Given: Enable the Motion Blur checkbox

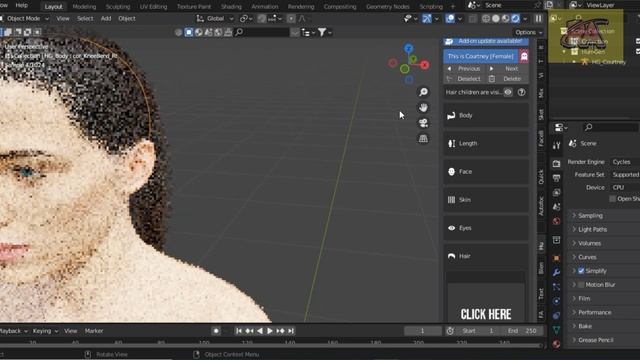Looking at the screenshot, I should click(581, 284).
